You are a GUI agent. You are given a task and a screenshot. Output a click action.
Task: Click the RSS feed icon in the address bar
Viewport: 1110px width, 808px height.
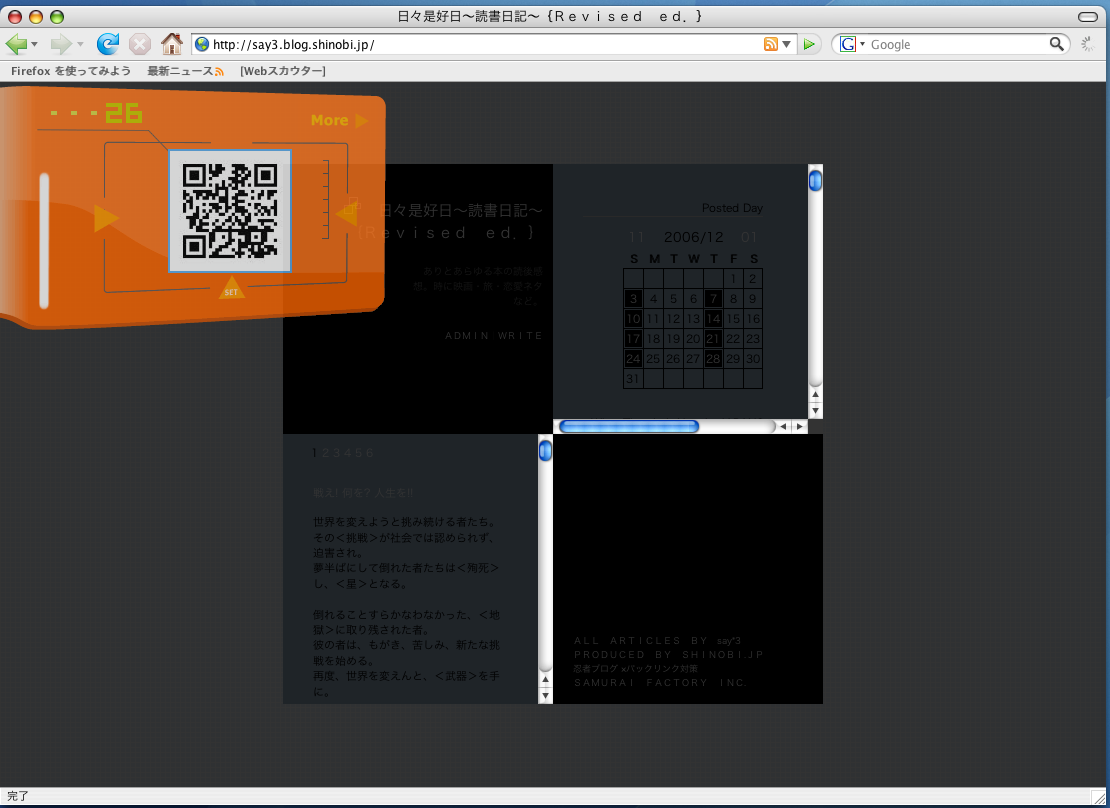(771, 44)
